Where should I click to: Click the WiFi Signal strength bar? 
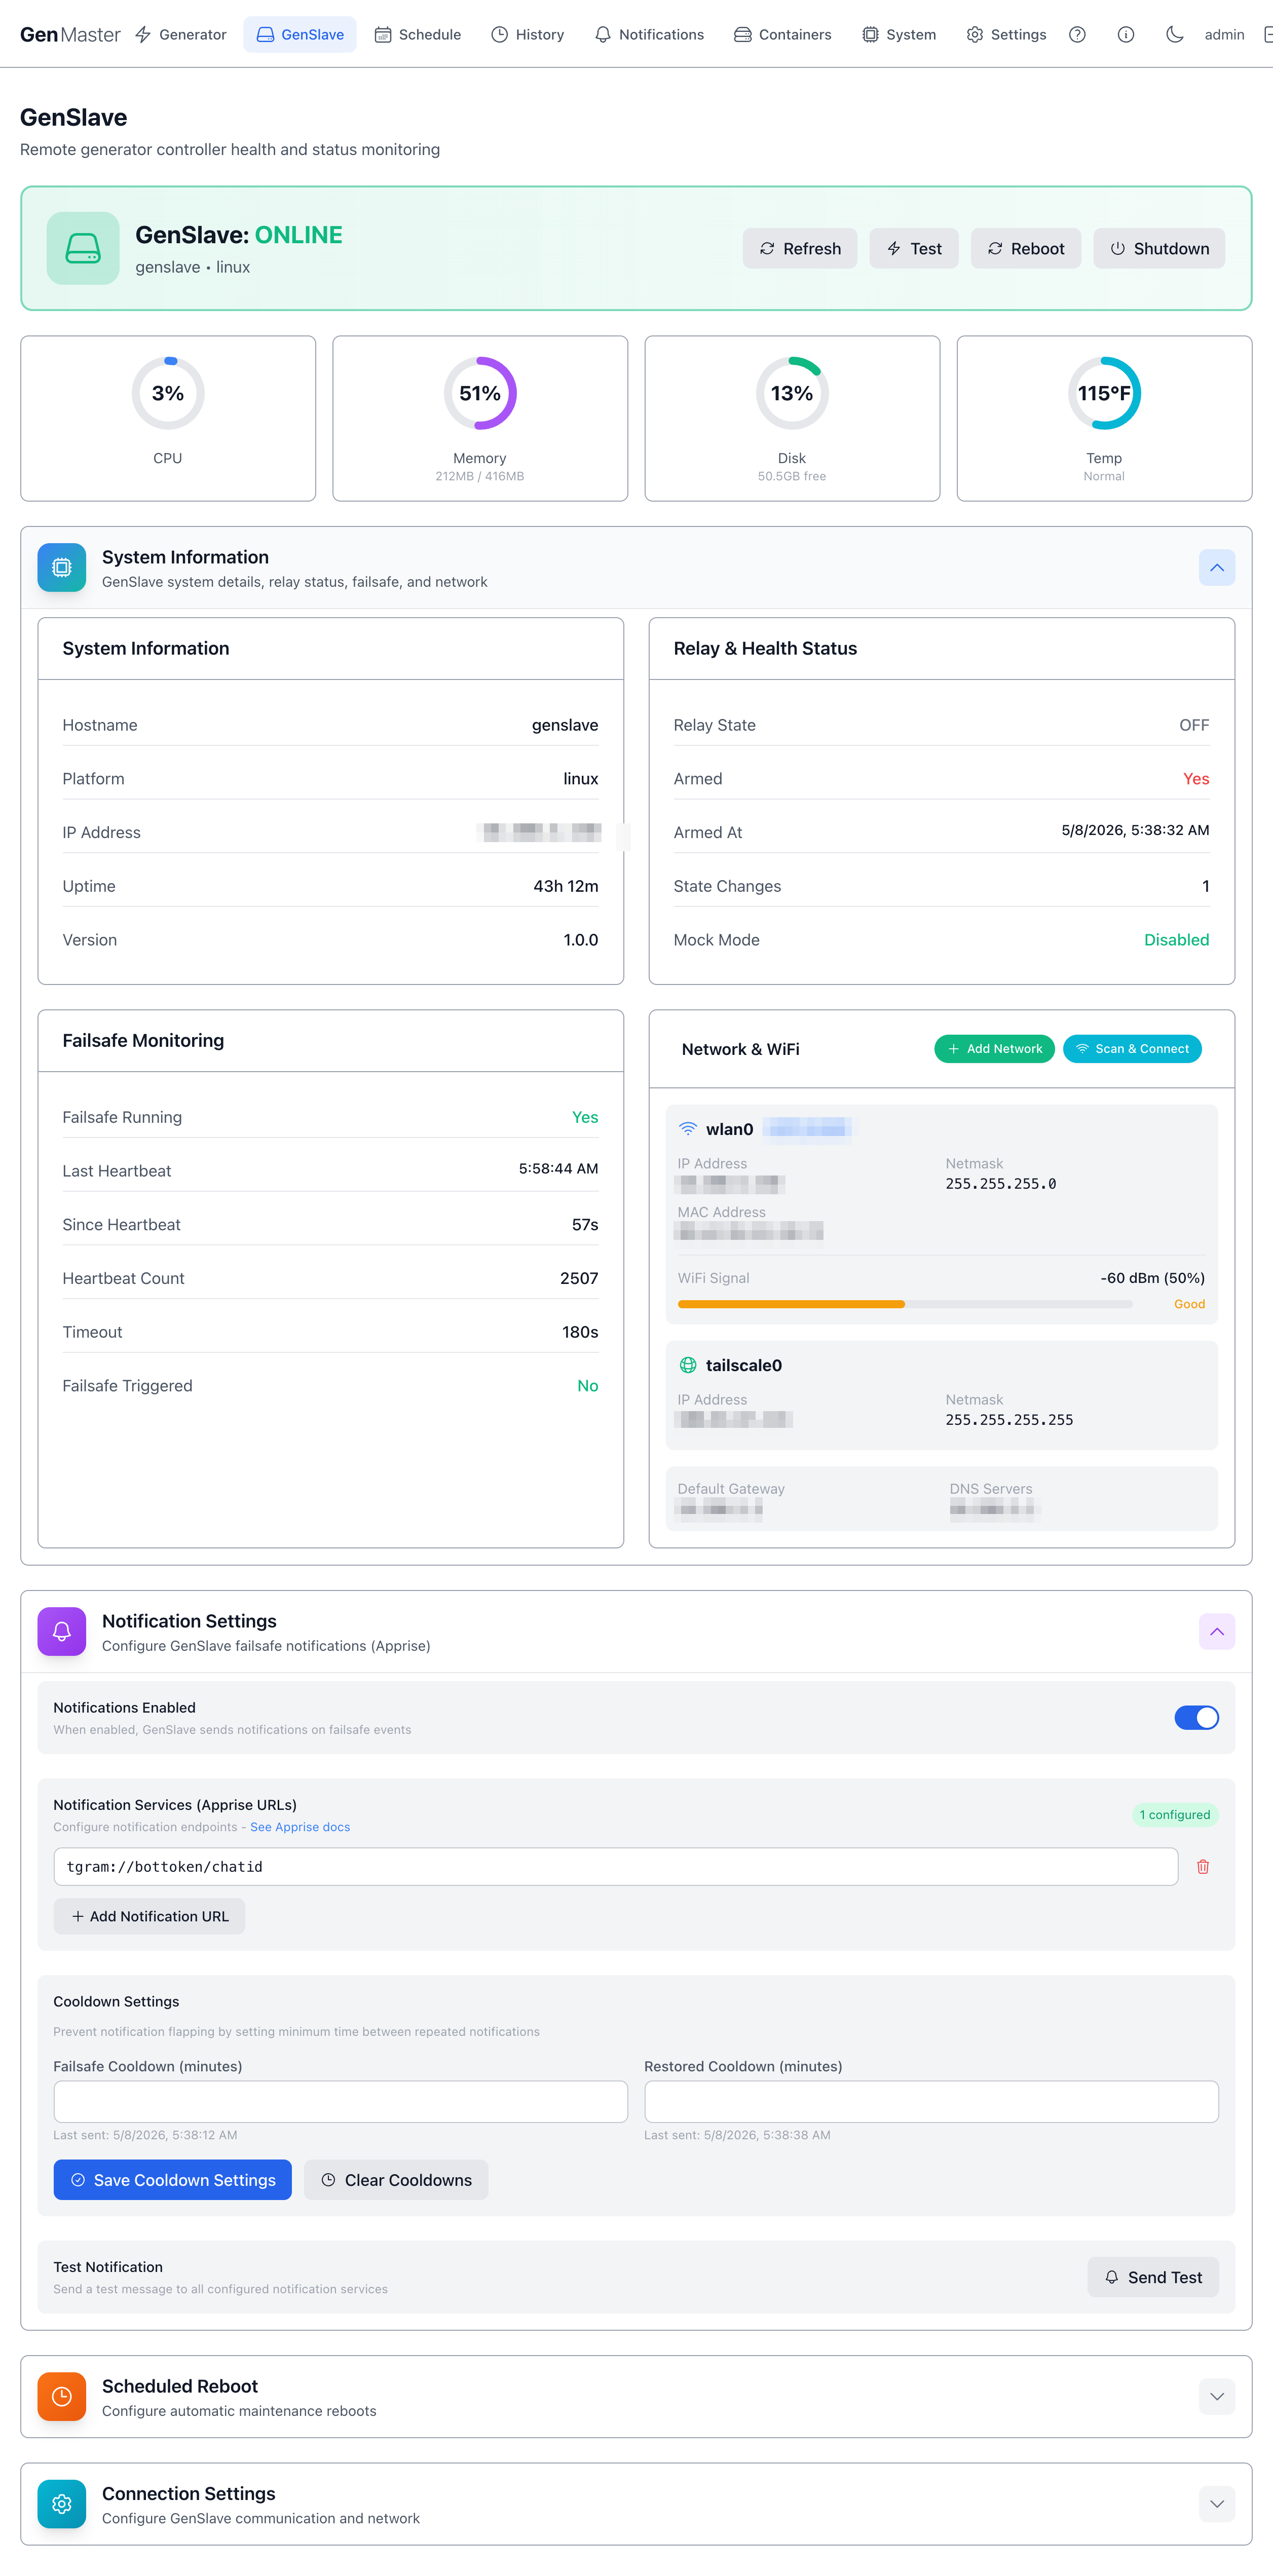905,1303
